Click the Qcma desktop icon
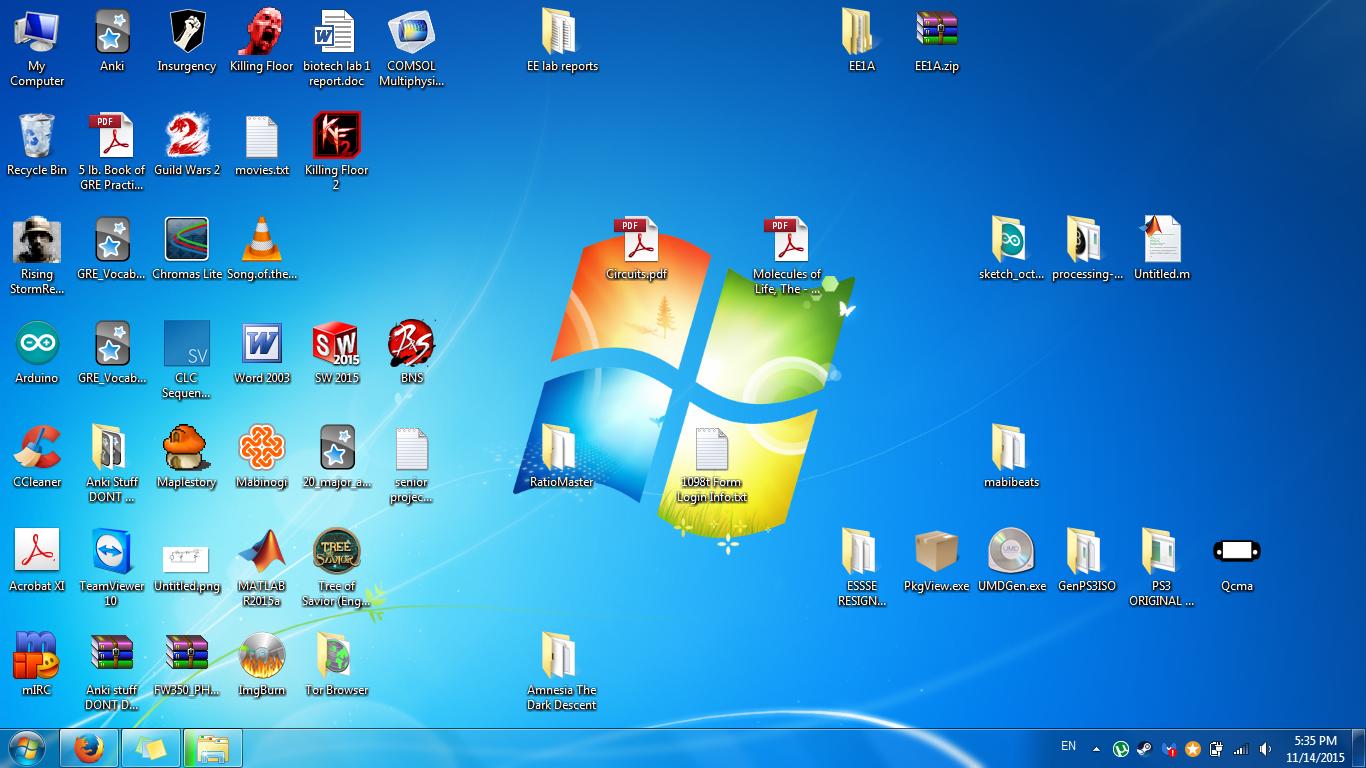Viewport: 1366px width, 768px height. click(x=1236, y=552)
